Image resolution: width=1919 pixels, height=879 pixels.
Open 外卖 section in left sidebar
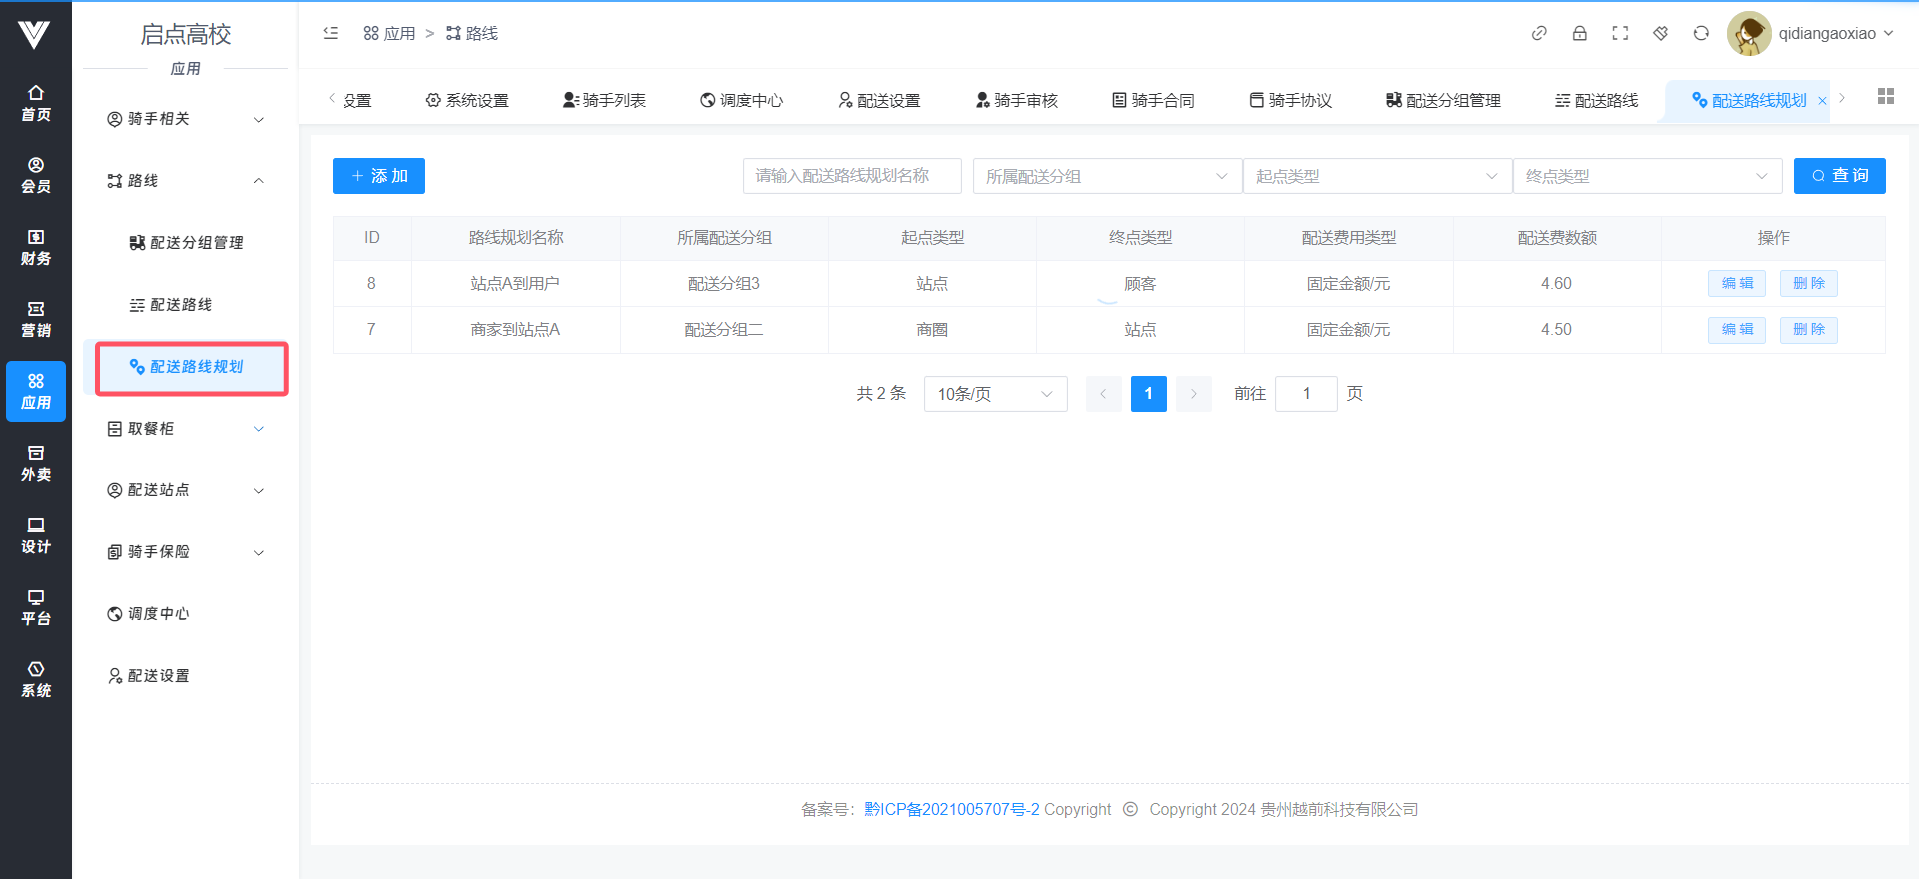36,463
